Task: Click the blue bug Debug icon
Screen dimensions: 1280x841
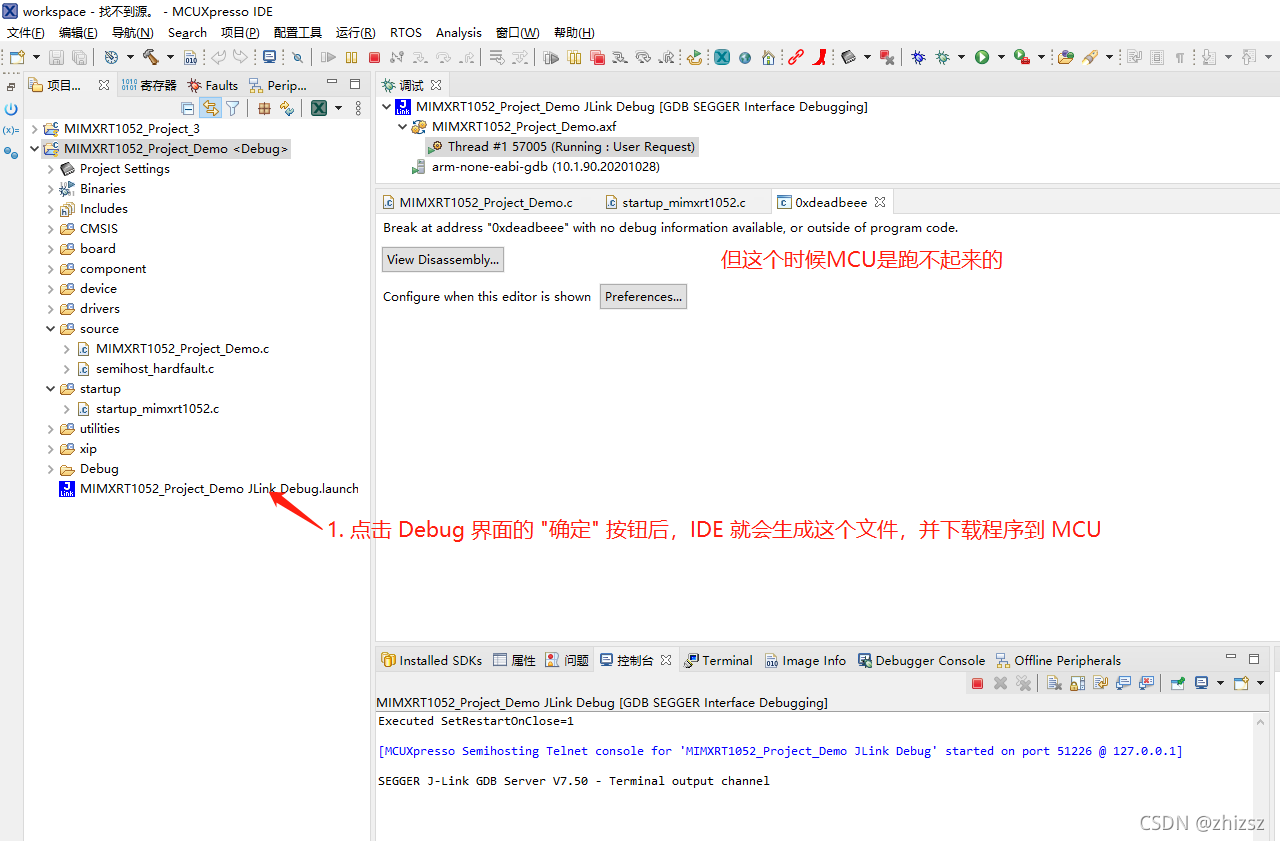Action: pyautogui.click(x=918, y=57)
